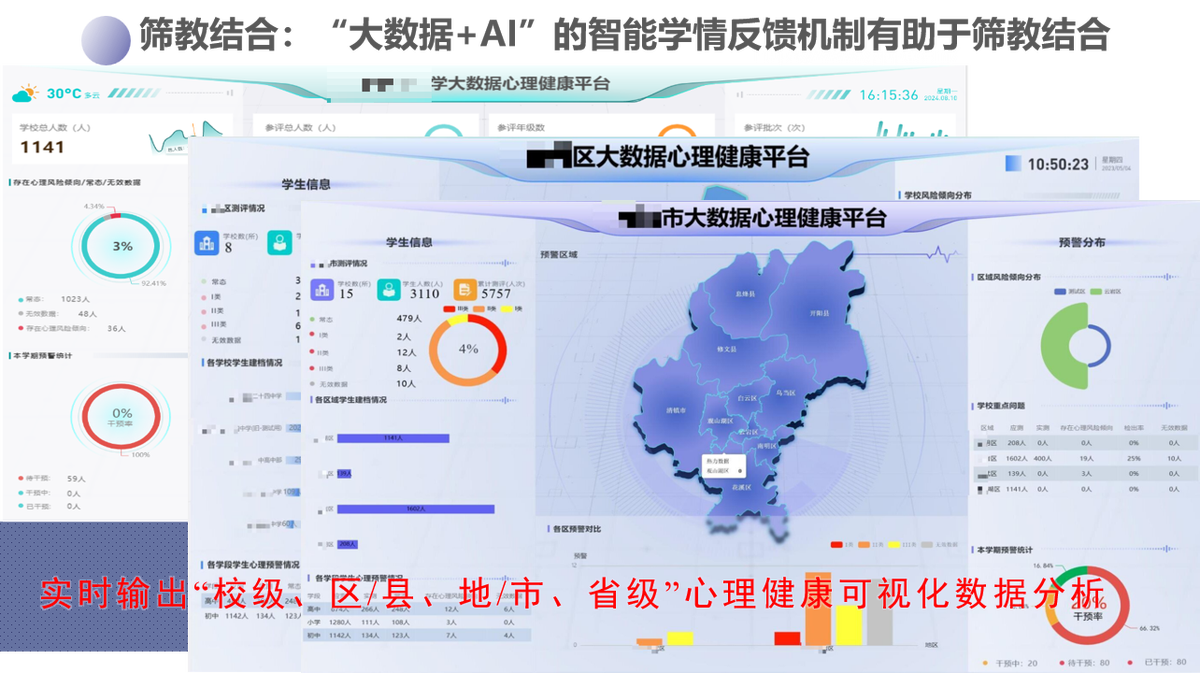
Task: Click the 预警区域 heading above the map
Action: point(558,256)
